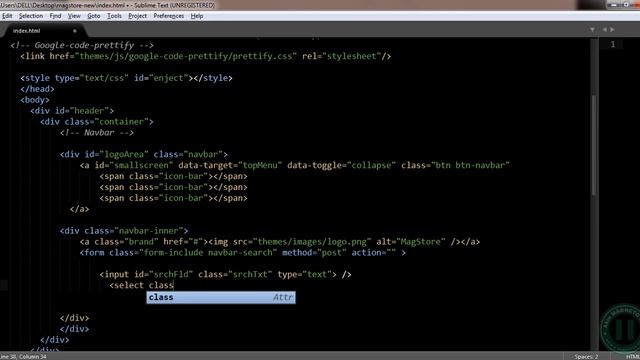Open the View menu
This screenshot has width=640, height=360.
[x=74, y=16]
